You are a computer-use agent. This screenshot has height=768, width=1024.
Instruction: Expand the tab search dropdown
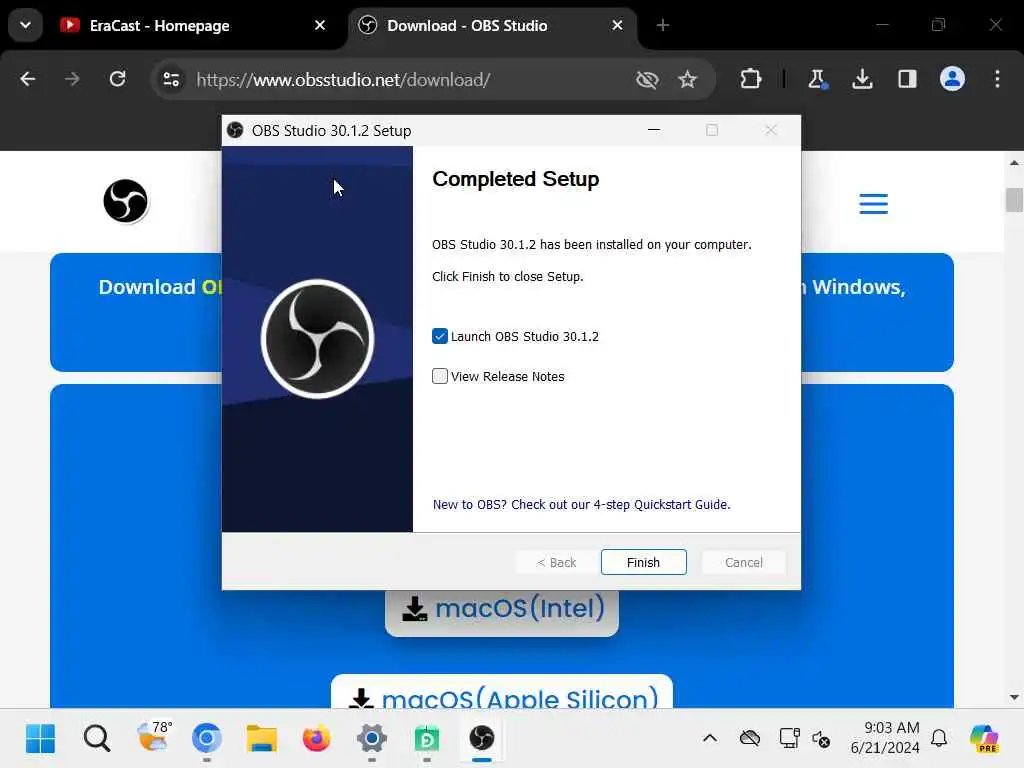tap(25, 25)
